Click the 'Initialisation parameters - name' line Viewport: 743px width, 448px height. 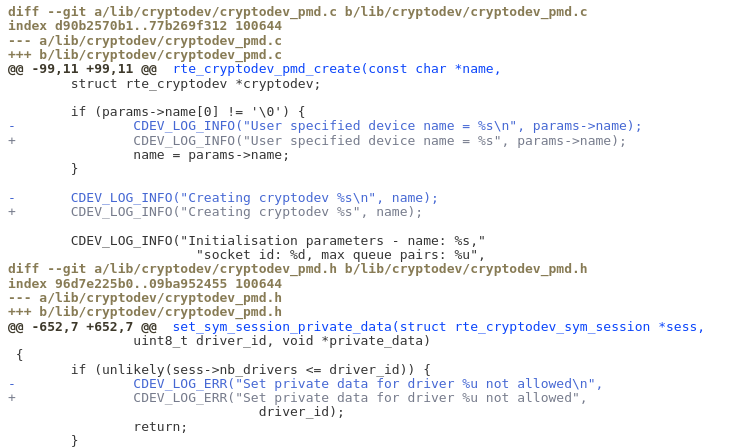[x=278, y=241]
